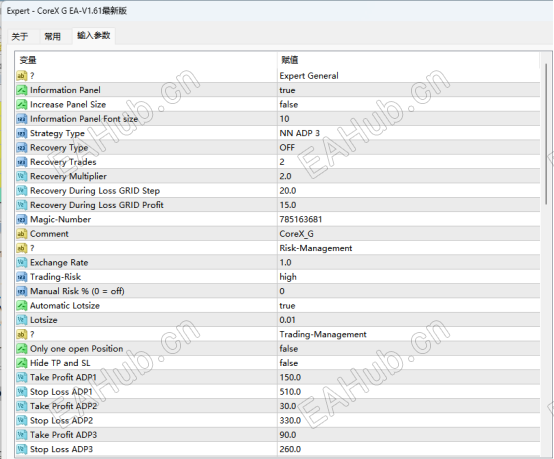Click the icon beside Take Profit ADP1
Image resolution: width=554 pixels, height=459 pixels.
22,378
